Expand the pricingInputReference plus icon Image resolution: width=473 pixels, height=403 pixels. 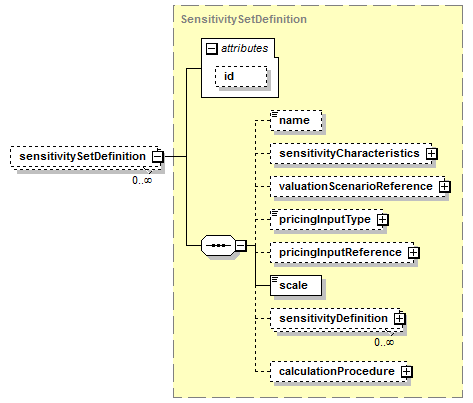pos(413,252)
